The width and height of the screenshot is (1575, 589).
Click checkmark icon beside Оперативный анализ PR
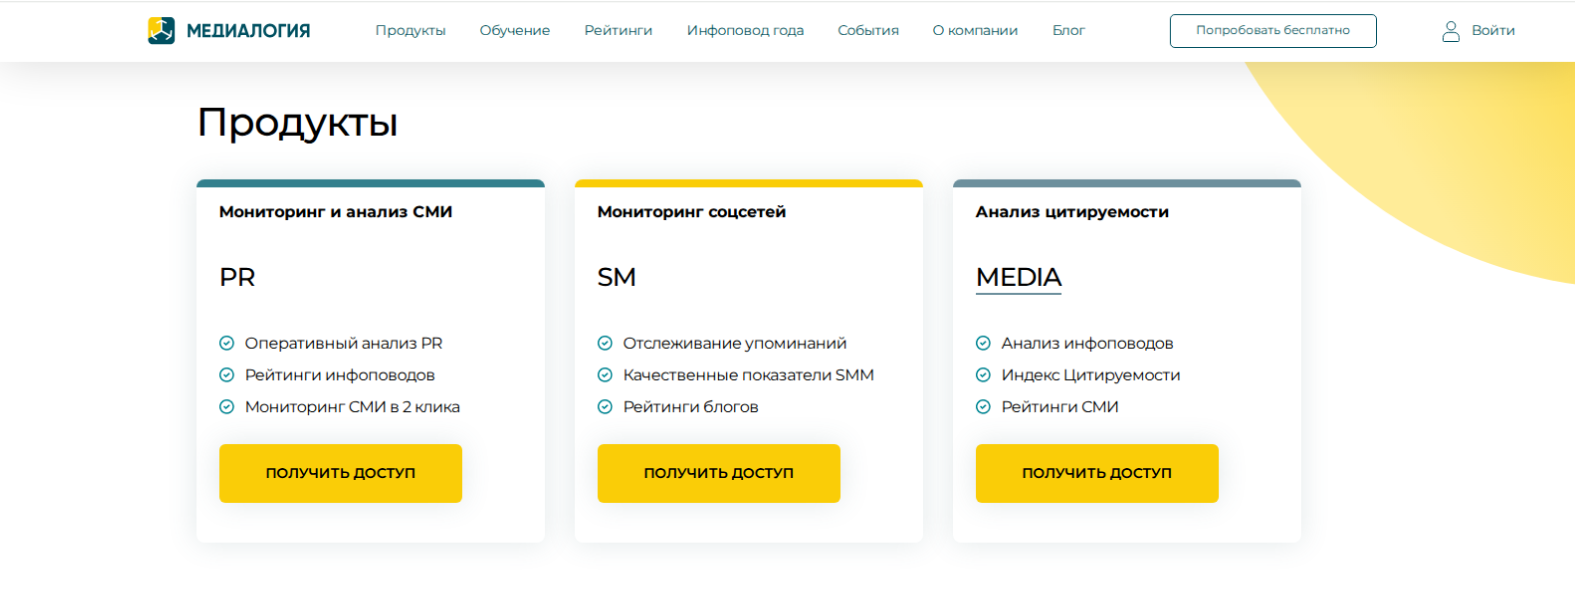point(227,343)
